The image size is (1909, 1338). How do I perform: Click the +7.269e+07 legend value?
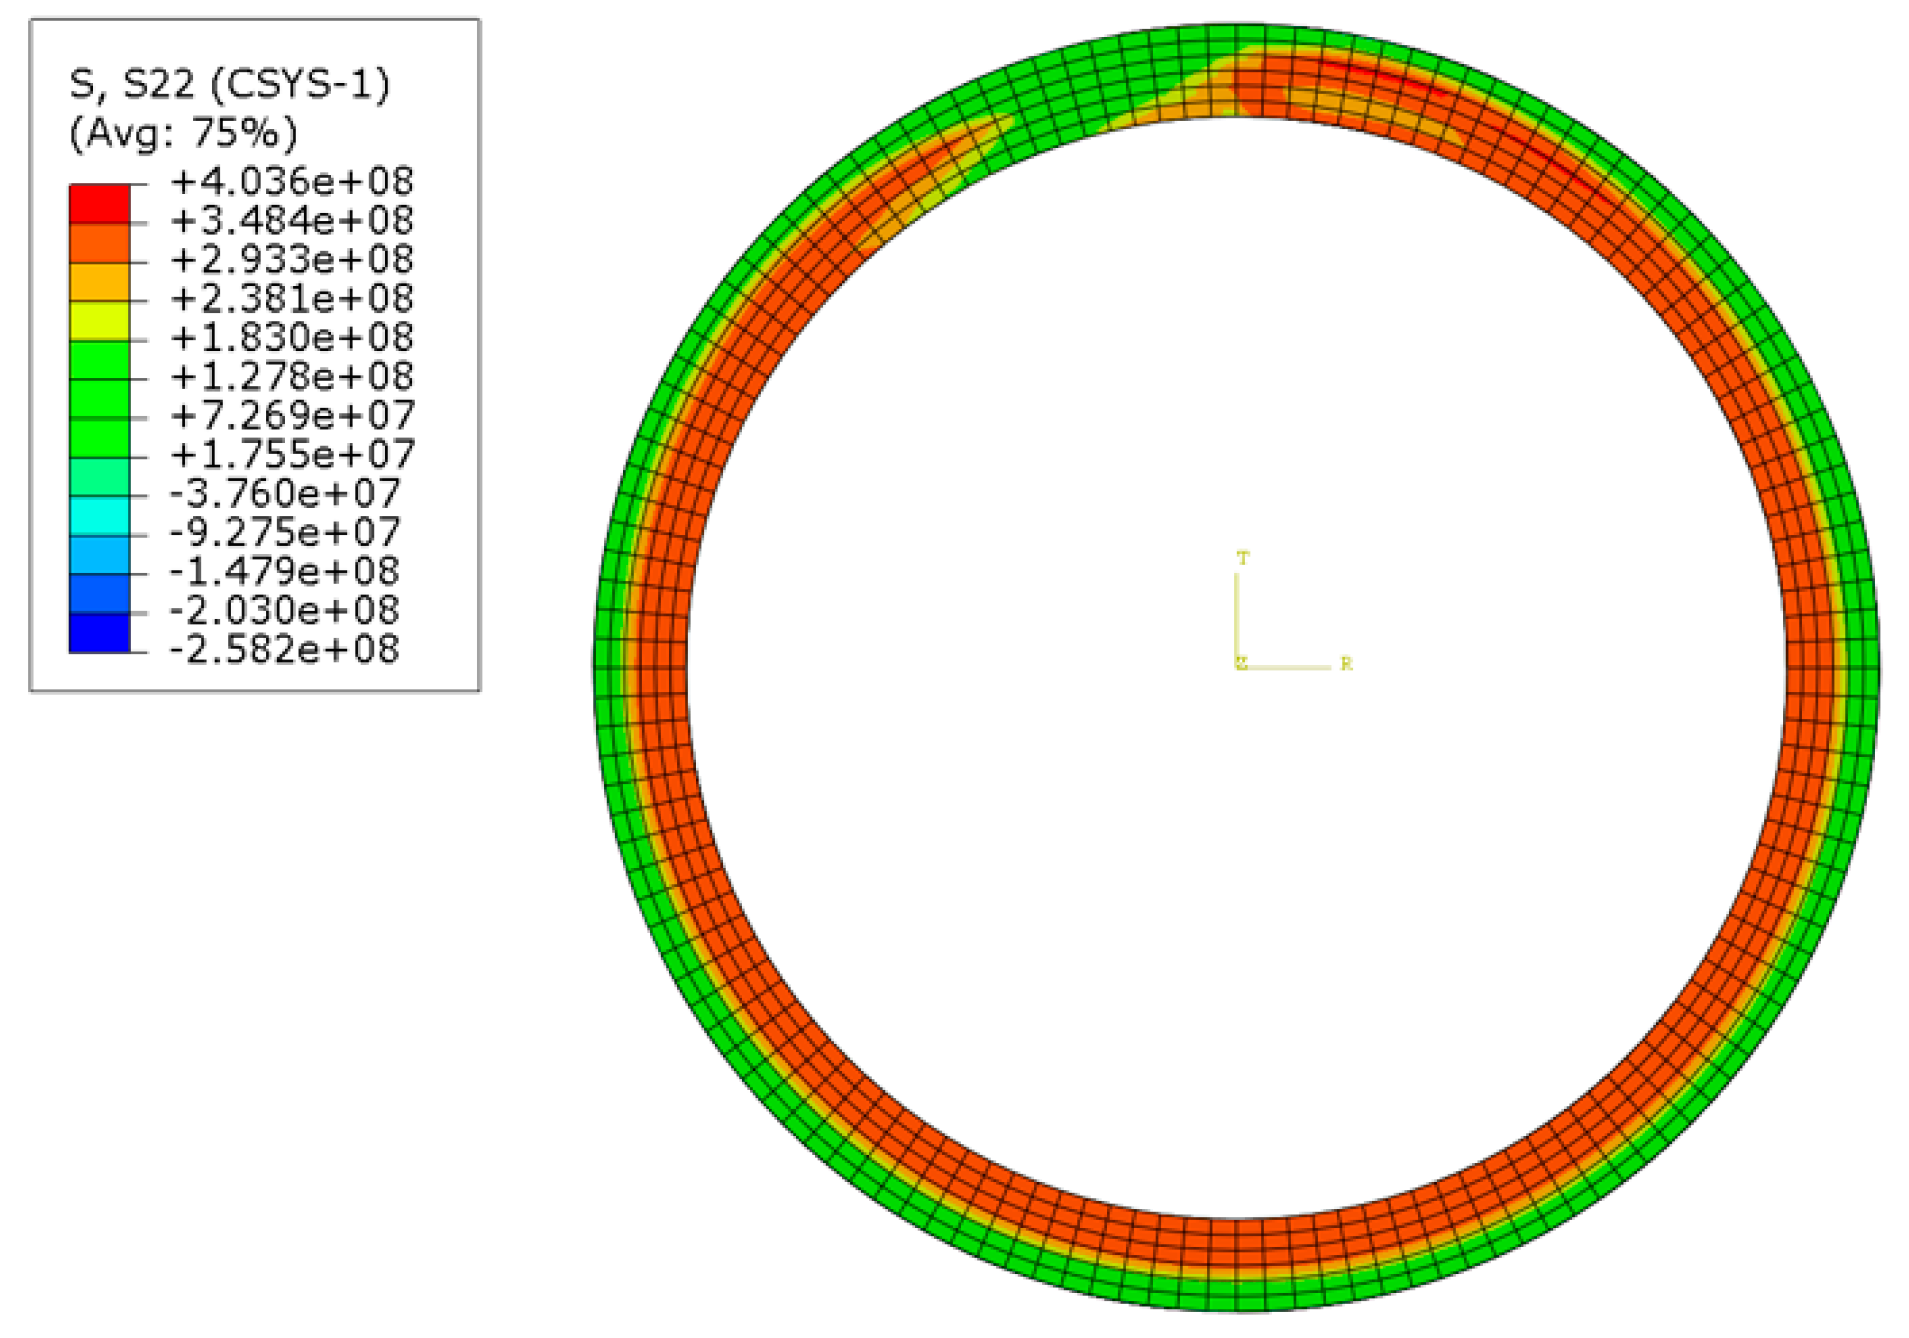coord(292,415)
